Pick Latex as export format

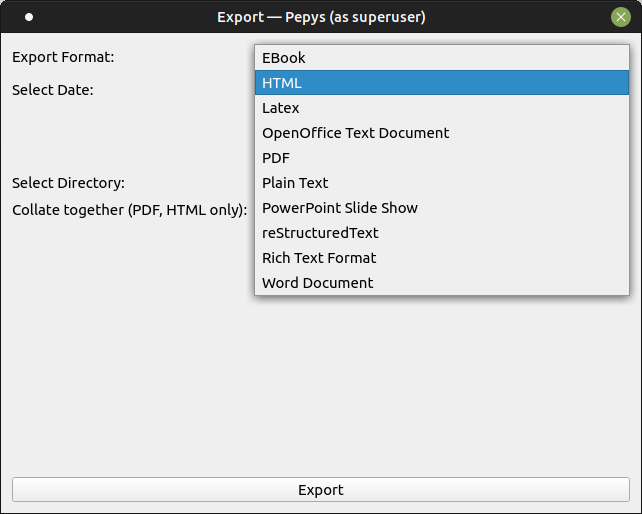[x=442, y=108]
